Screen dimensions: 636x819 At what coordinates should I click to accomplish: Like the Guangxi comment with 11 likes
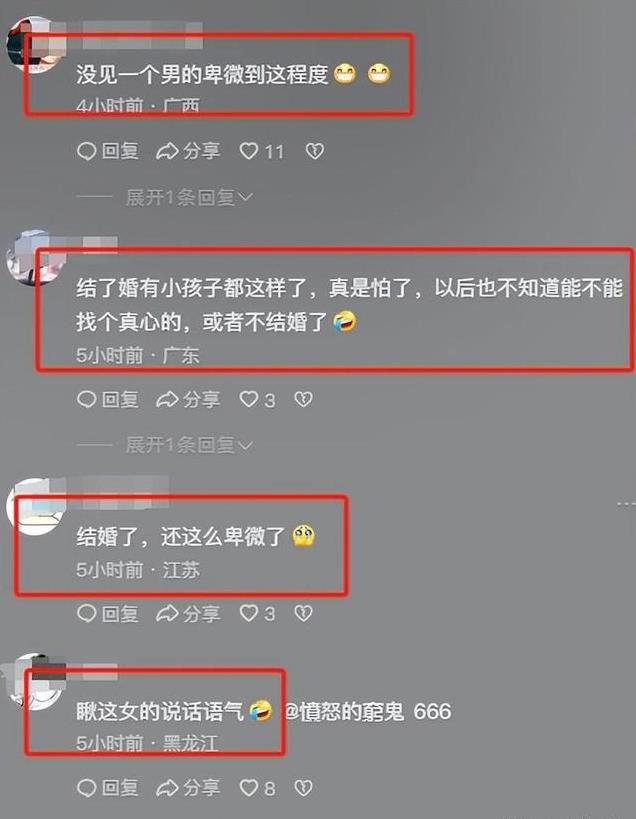click(x=262, y=151)
